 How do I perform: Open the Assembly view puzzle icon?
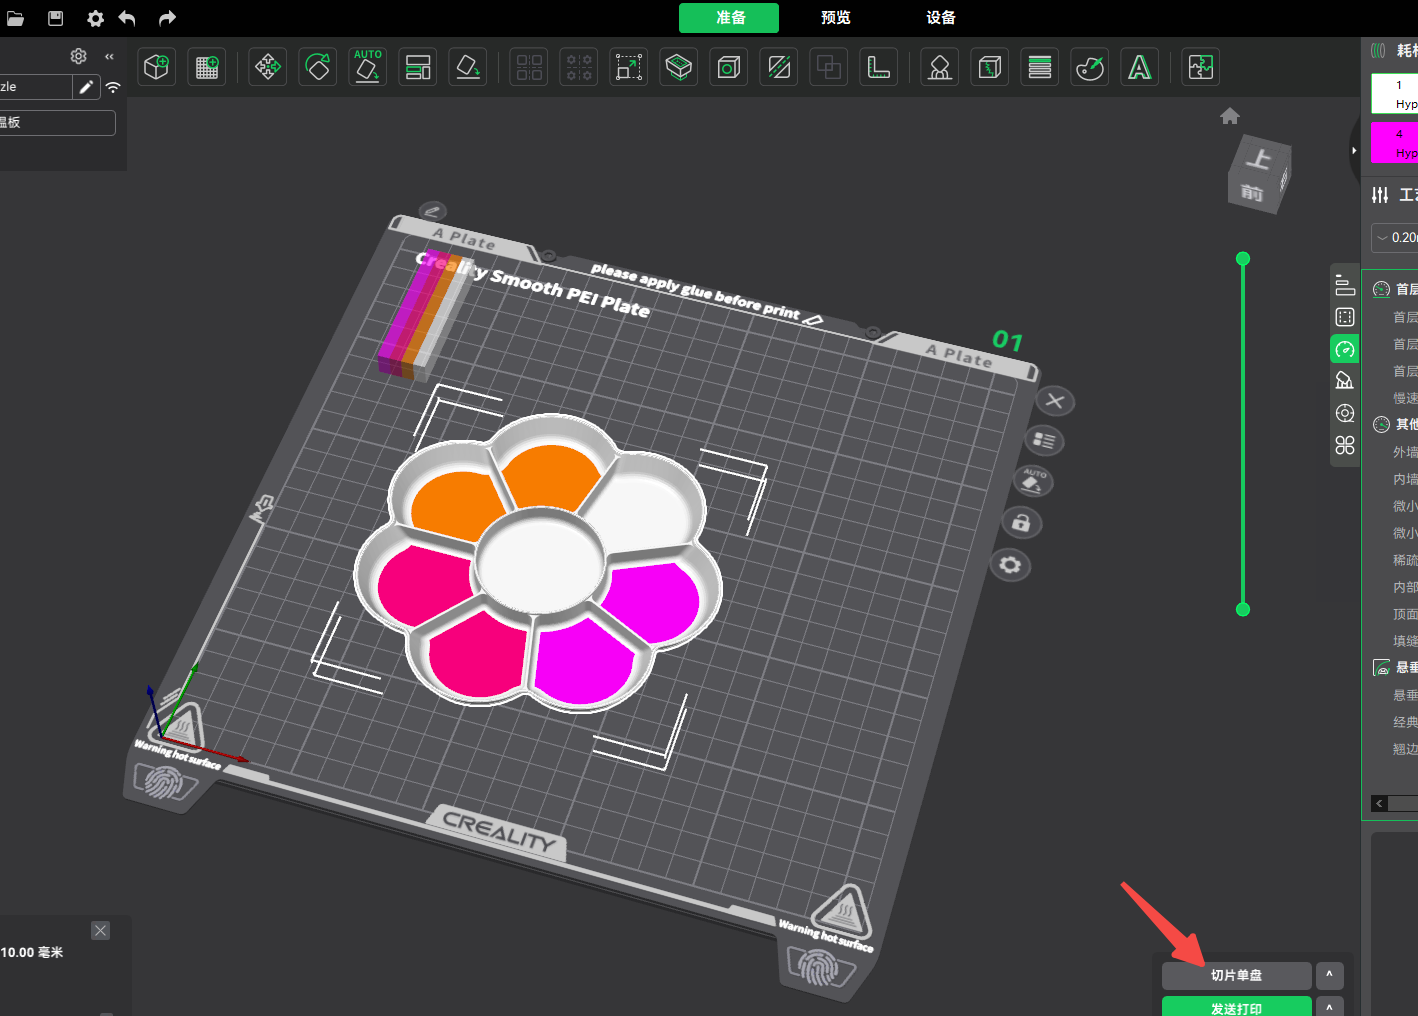(x=1201, y=67)
